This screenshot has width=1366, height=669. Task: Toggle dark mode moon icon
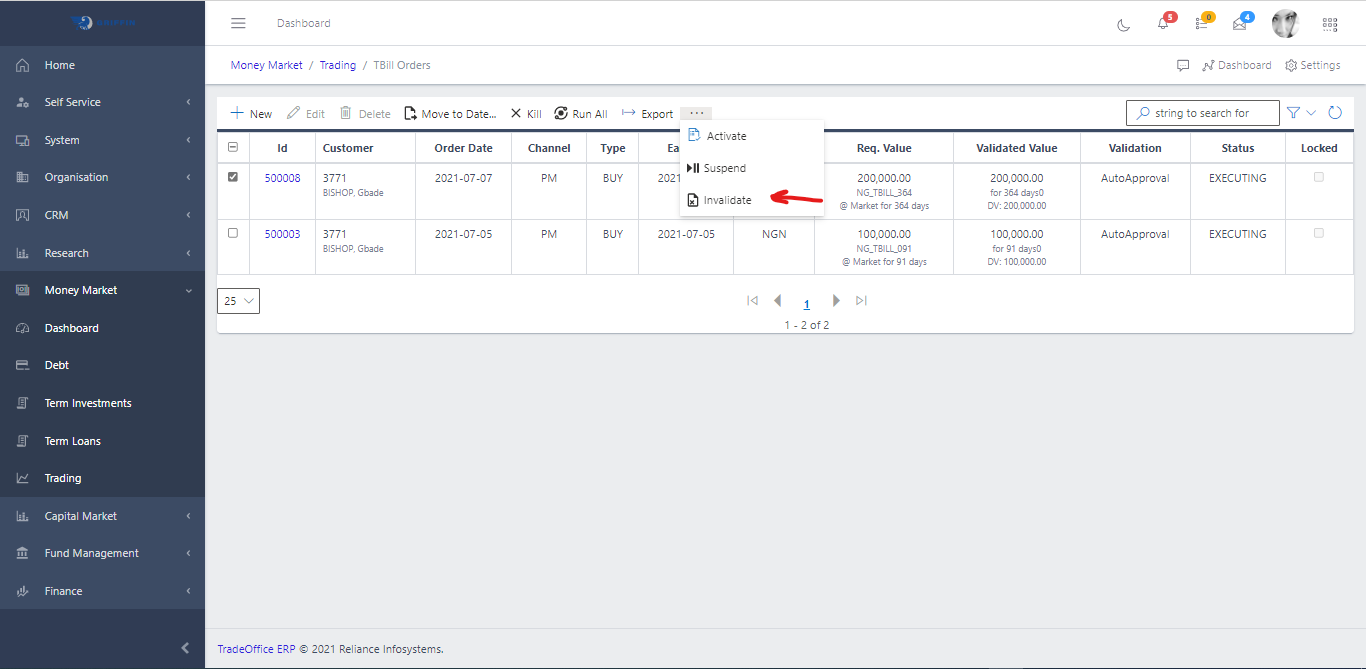(1123, 24)
